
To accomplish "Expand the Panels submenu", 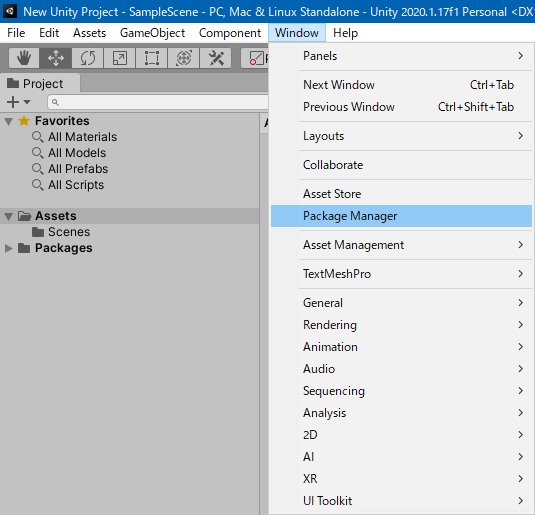I will click(401, 56).
